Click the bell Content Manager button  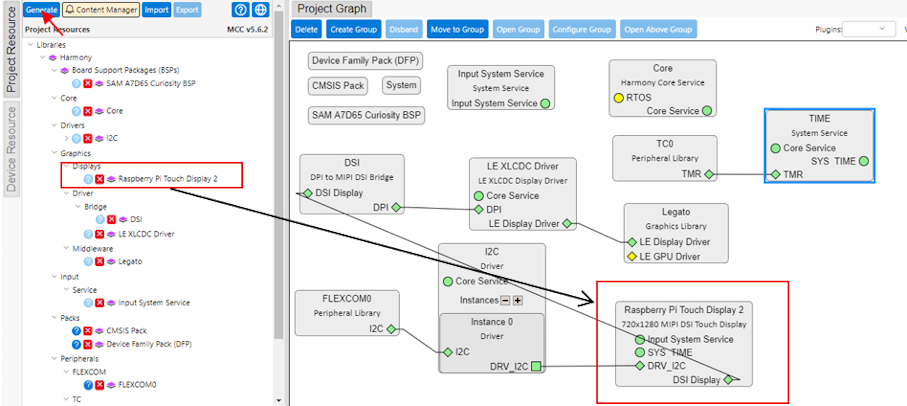pos(101,10)
